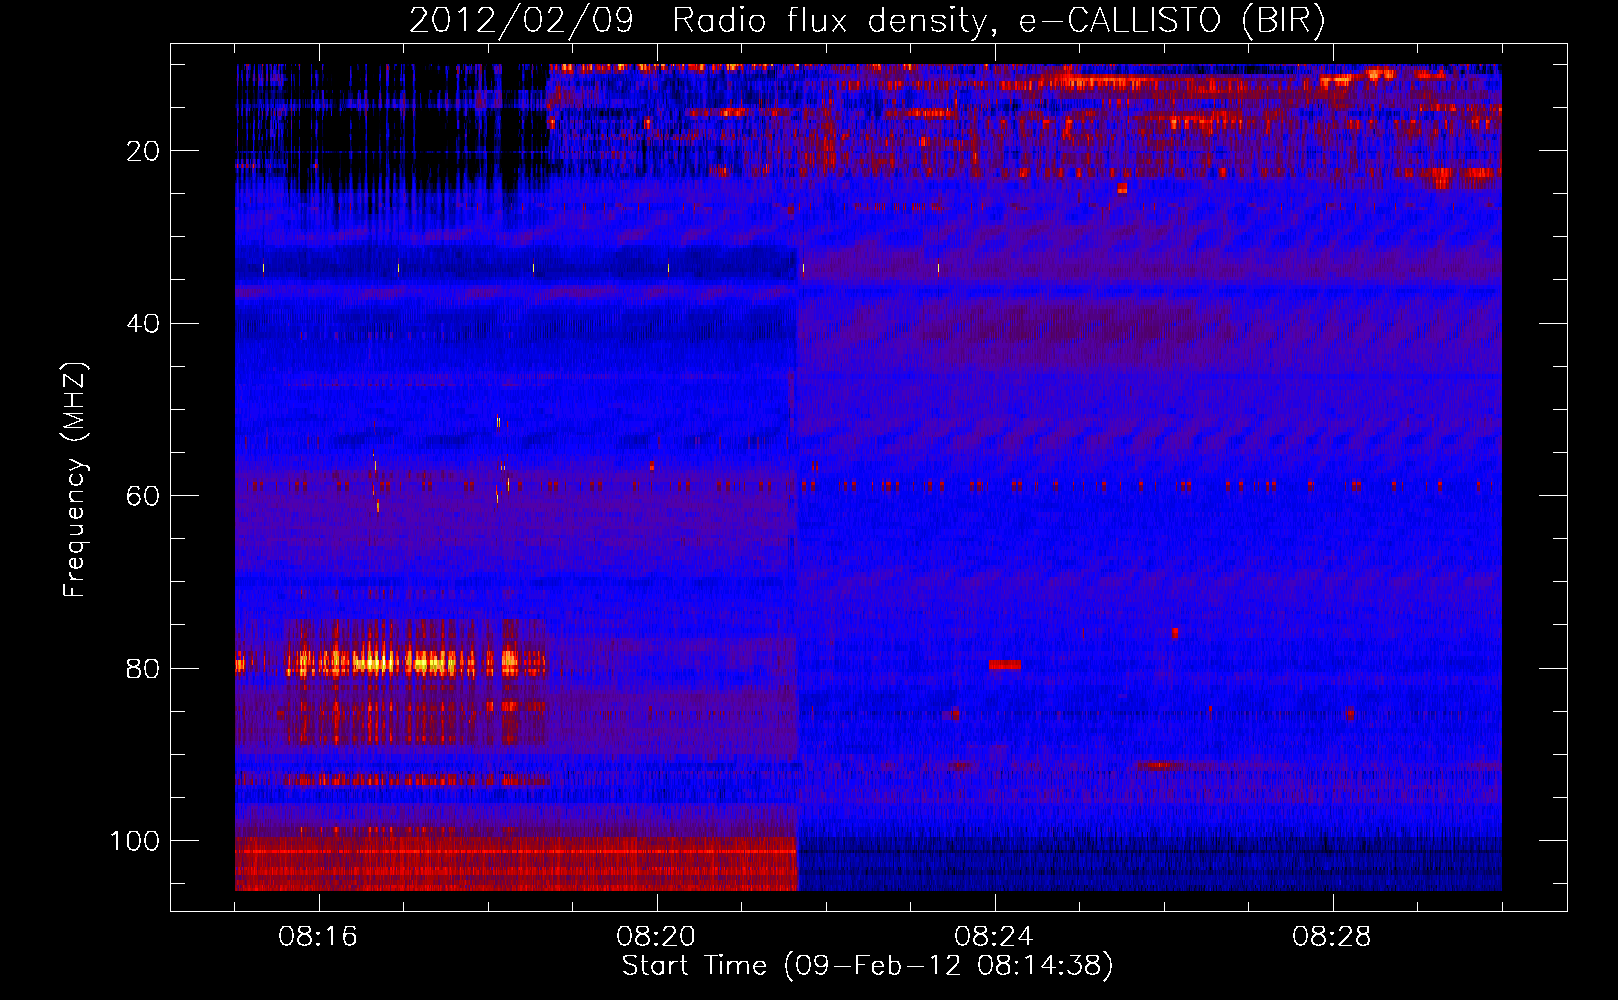This screenshot has height=1000, width=1618.
Task: Click the red band below 100 MHz before 08:21
Action: pyautogui.click(x=516, y=864)
